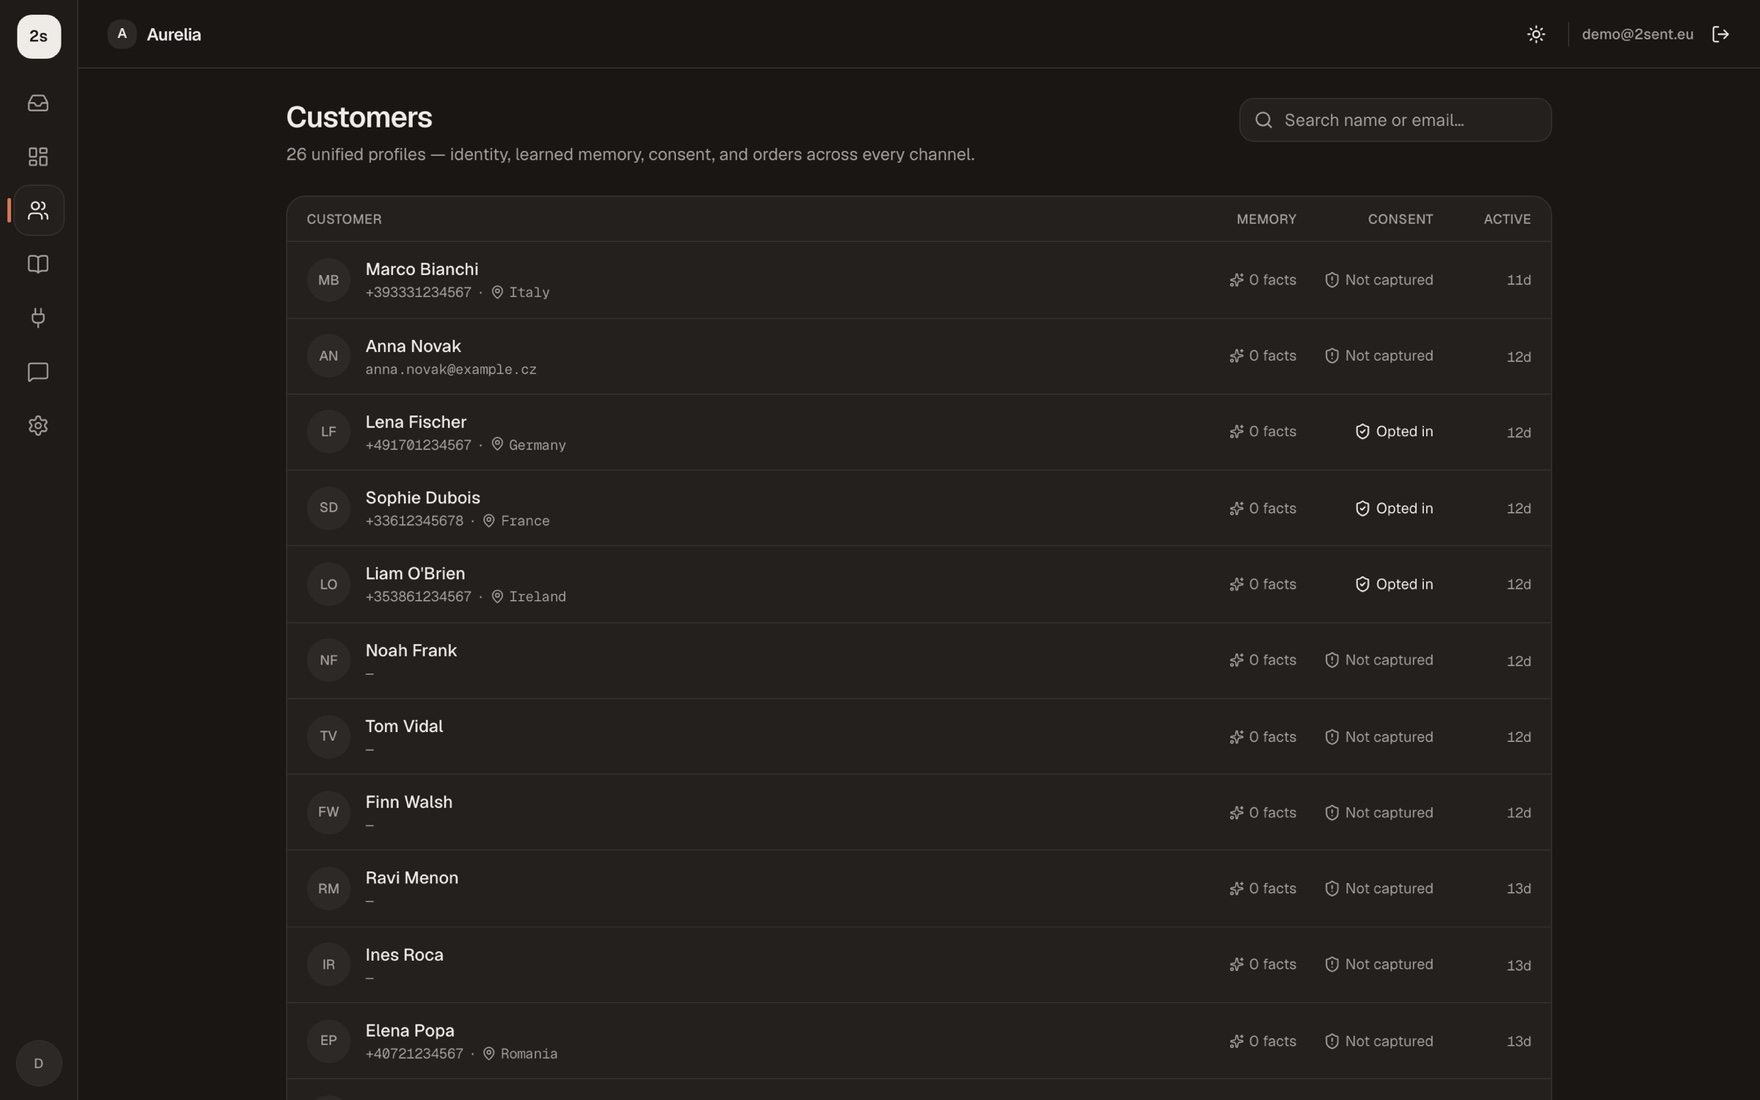Click Liam O'Brien's phone number +353861234567
1760x1100 pixels.
pos(418,597)
